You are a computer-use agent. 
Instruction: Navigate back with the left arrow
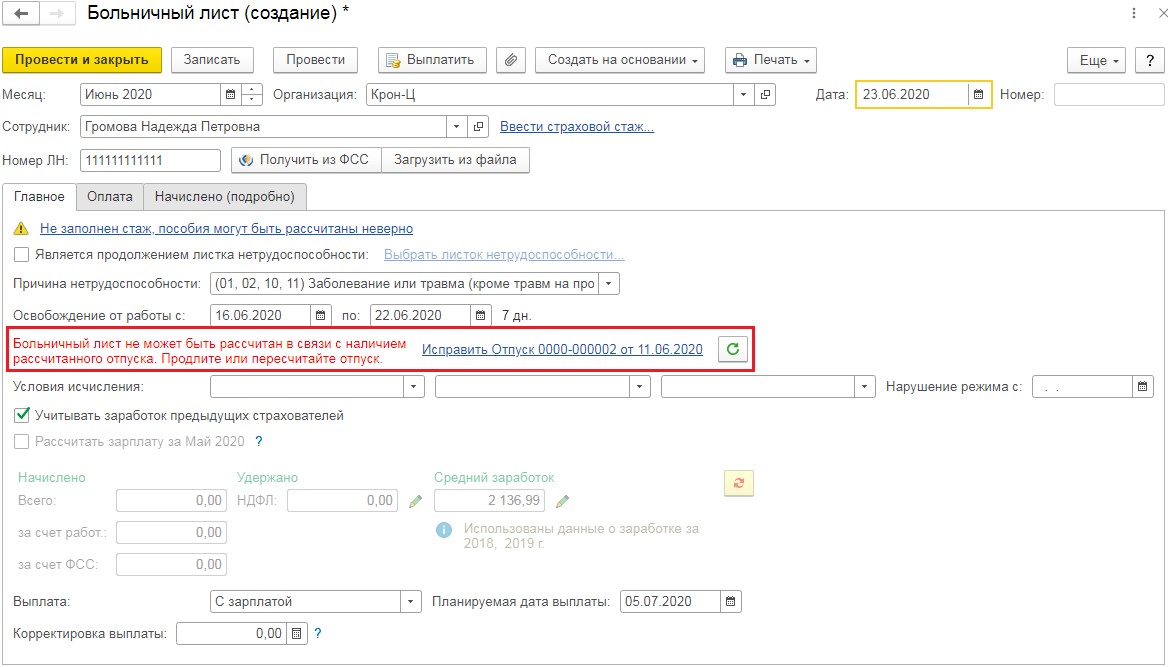pyautogui.click(x=21, y=14)
